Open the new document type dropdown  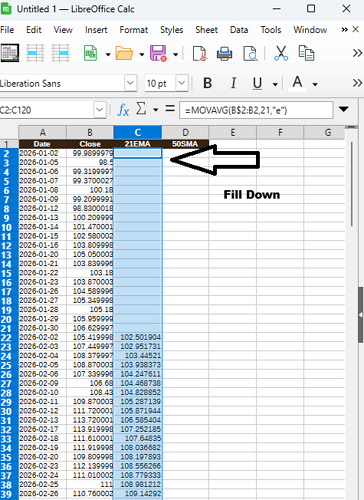[108, 54]
